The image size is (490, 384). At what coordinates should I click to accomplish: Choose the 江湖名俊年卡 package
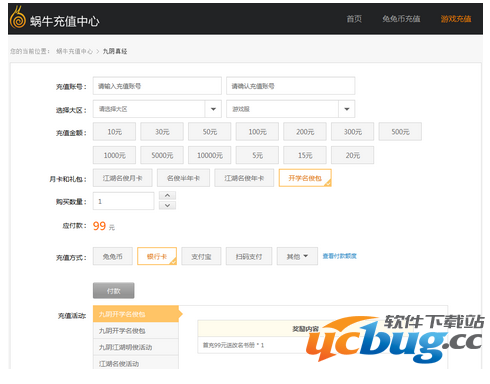244,178
